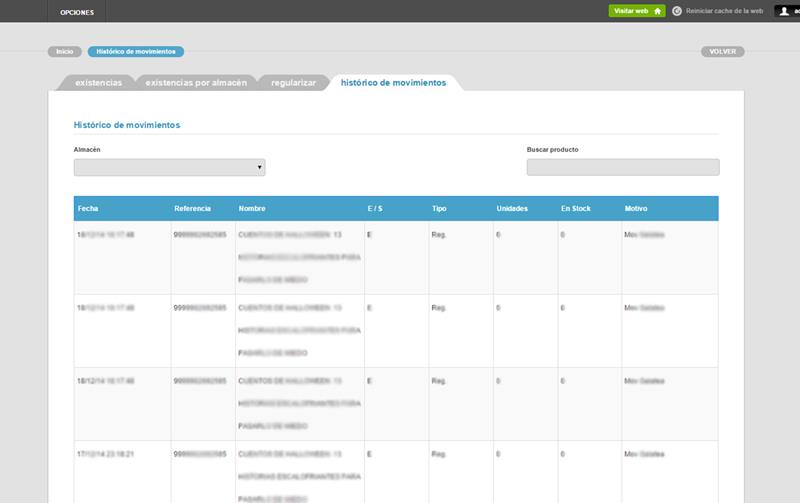Click the Motivo column header

(636, 209)
